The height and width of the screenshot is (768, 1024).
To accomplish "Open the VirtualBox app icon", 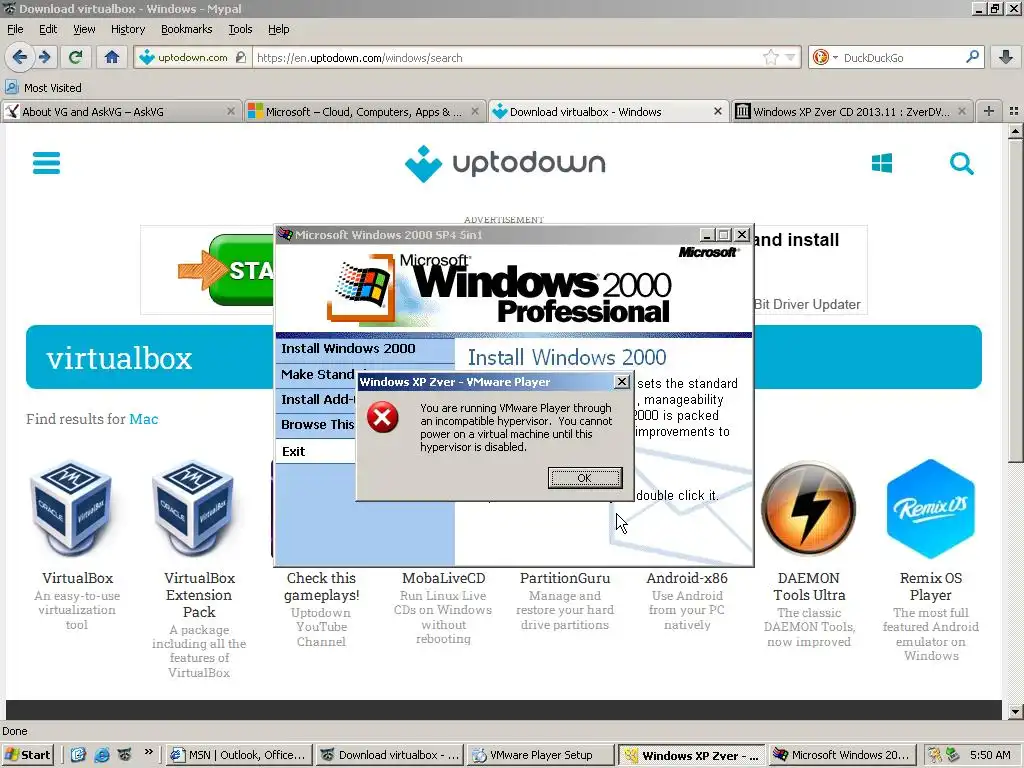I will pos(71,508).
